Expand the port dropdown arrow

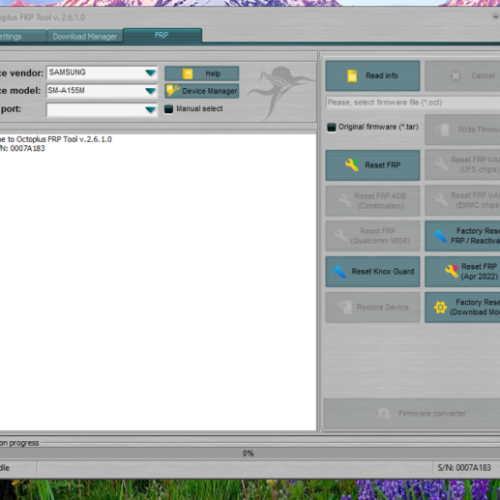[x=150, y=109]
